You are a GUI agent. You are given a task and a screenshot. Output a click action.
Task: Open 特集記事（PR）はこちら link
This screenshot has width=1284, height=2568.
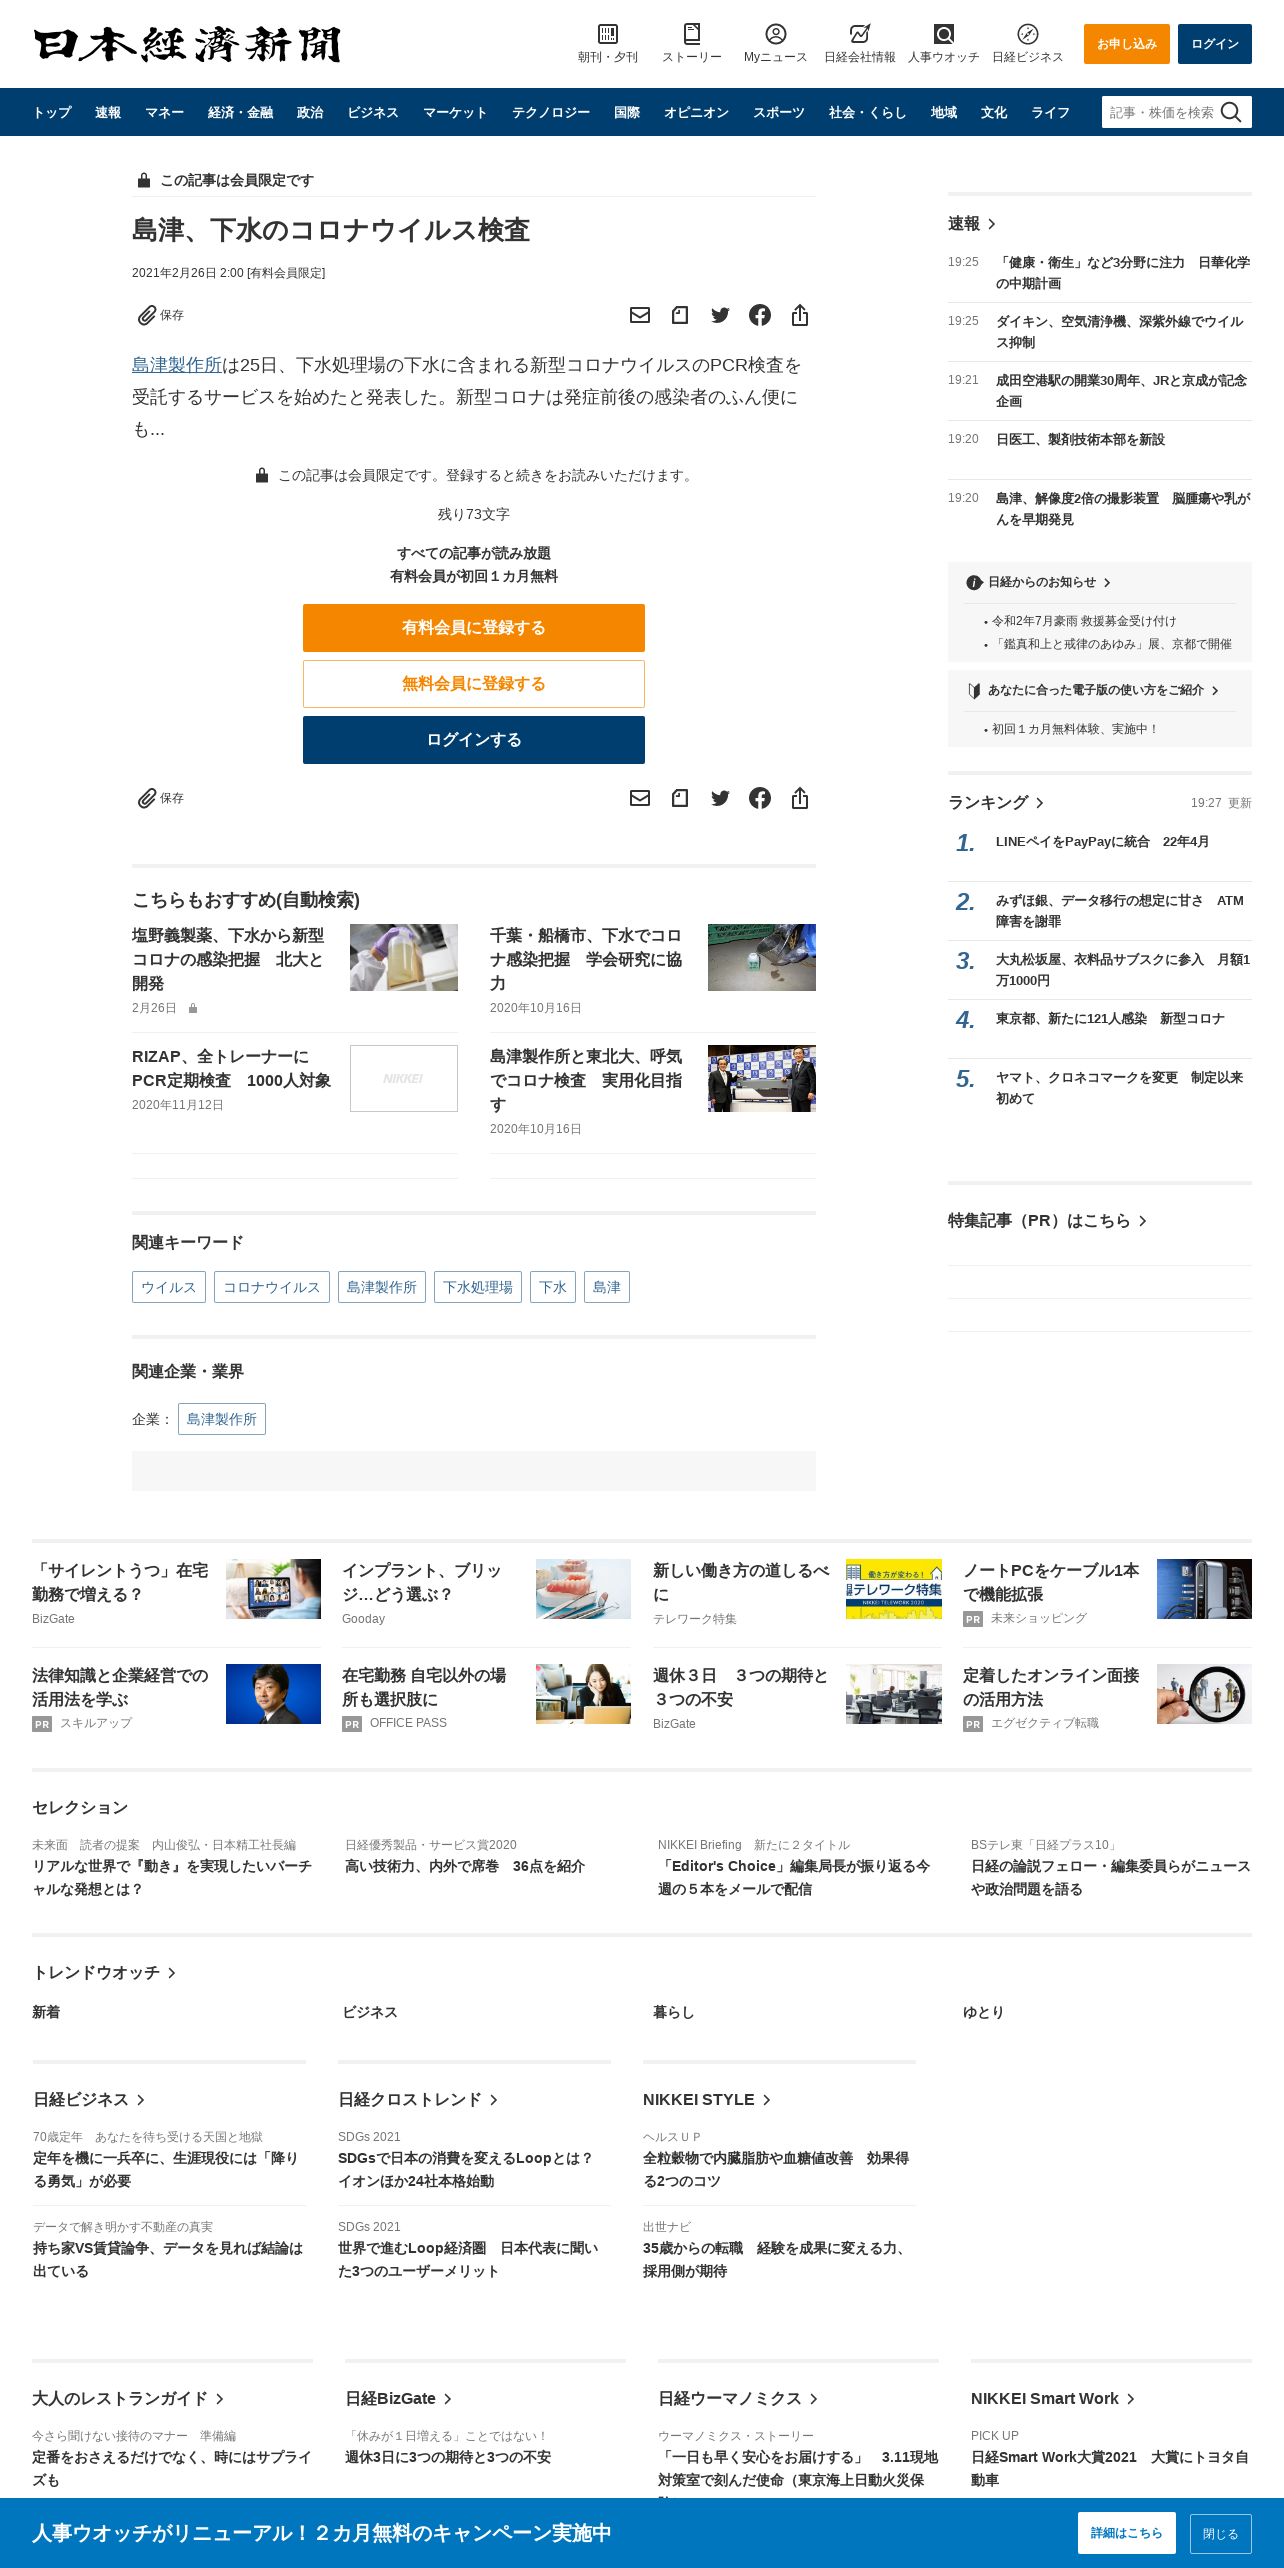tap(1047, 1220)
